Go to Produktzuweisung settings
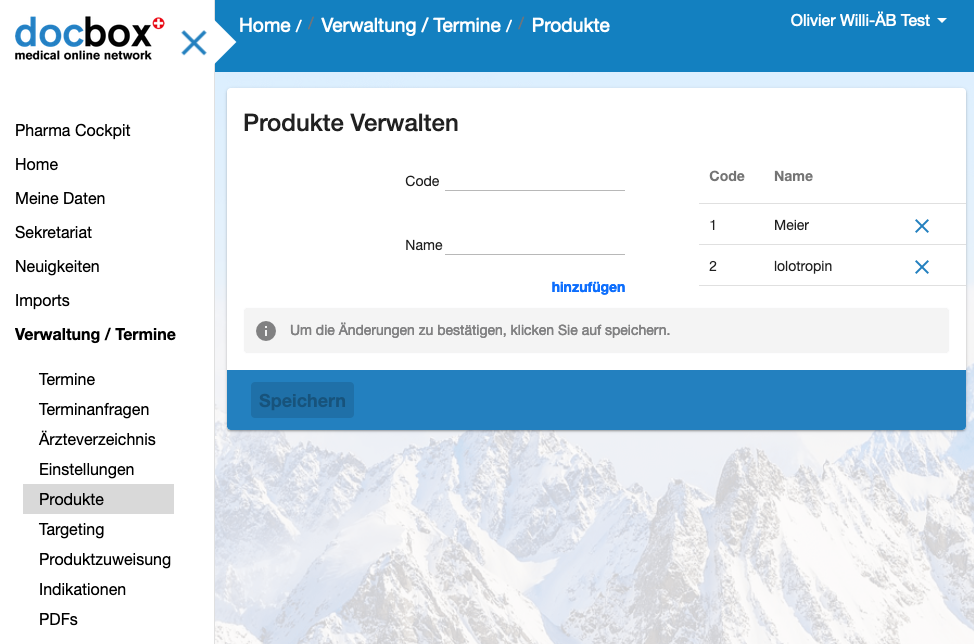Viewport: 974px width, 644px height. click(104, 559)
